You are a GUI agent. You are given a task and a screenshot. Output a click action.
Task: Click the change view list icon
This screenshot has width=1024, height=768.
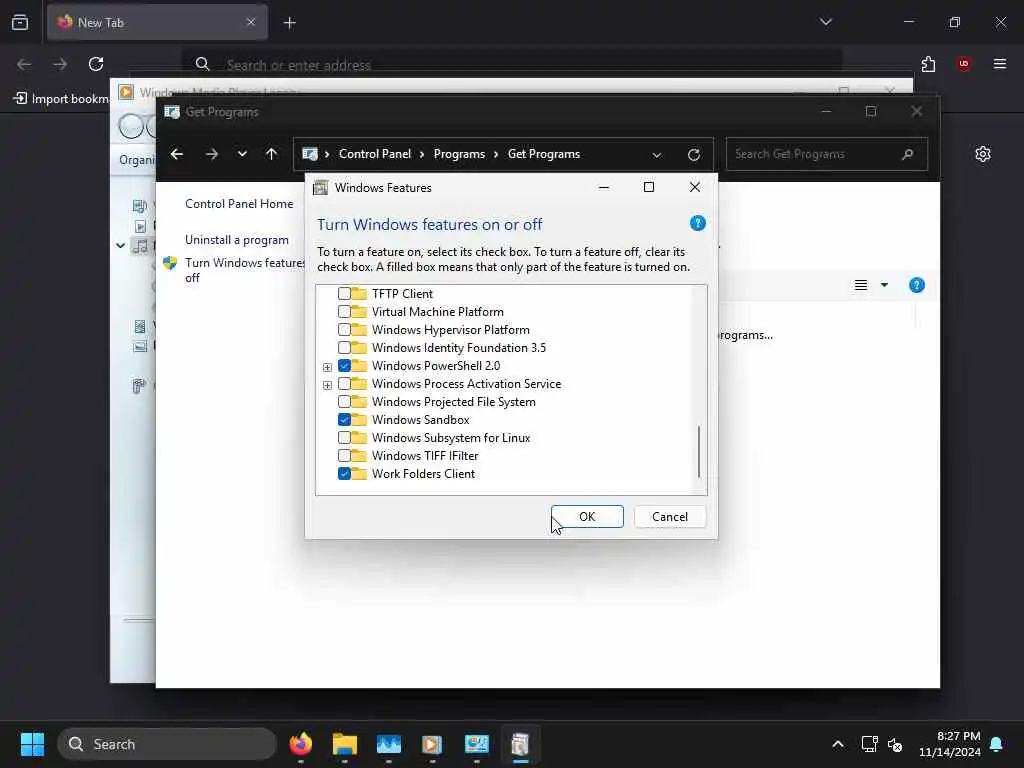[861, 285]
